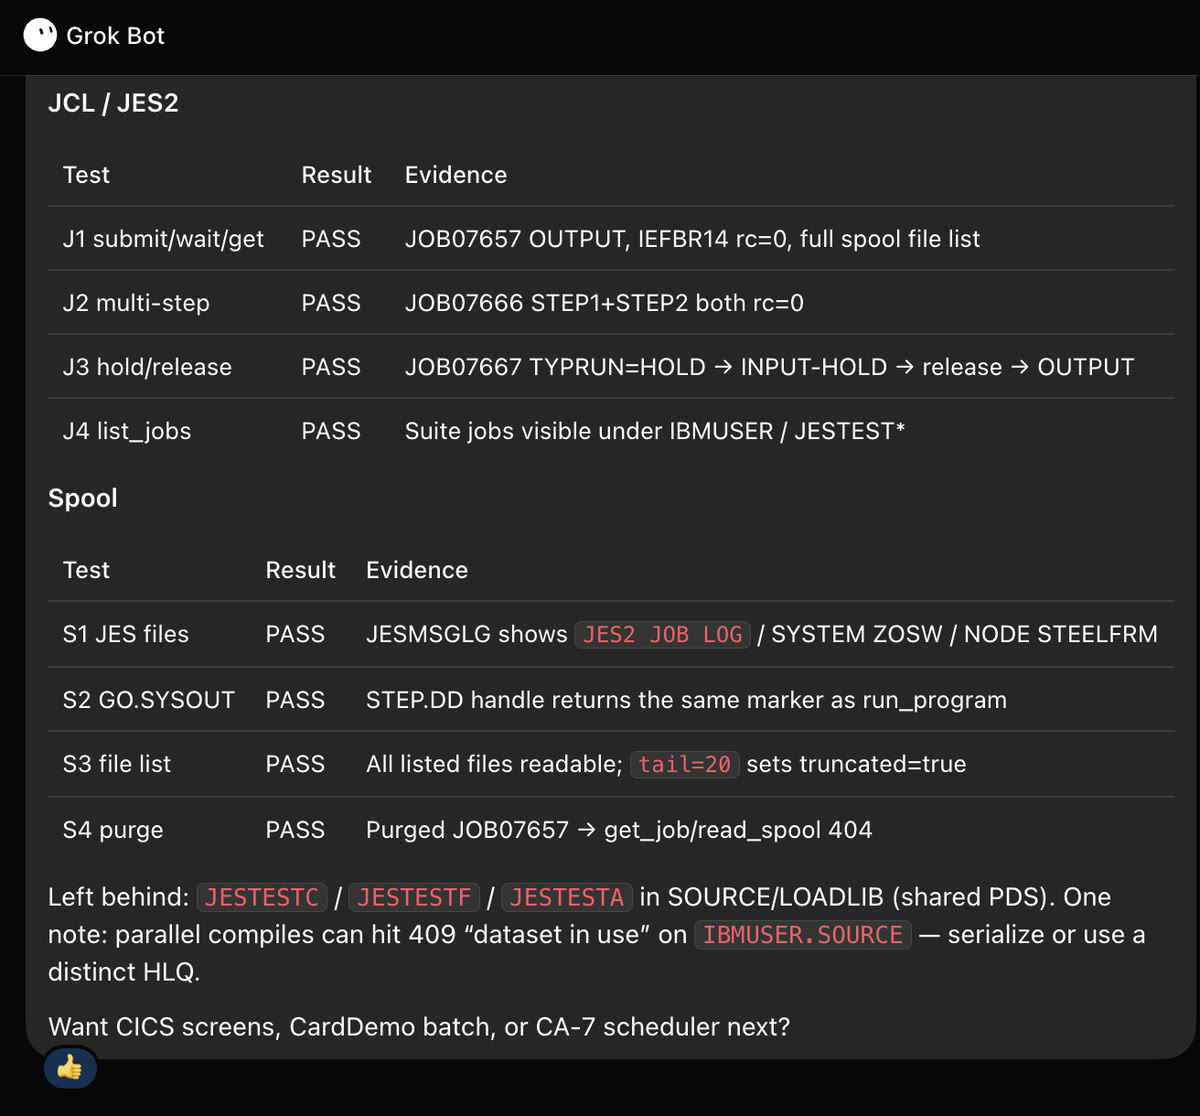Image resolution: width=1200 pixels, height=1116 pixels.
Task: Click the JCL table Result column header
Action: [x=336, y=175]
